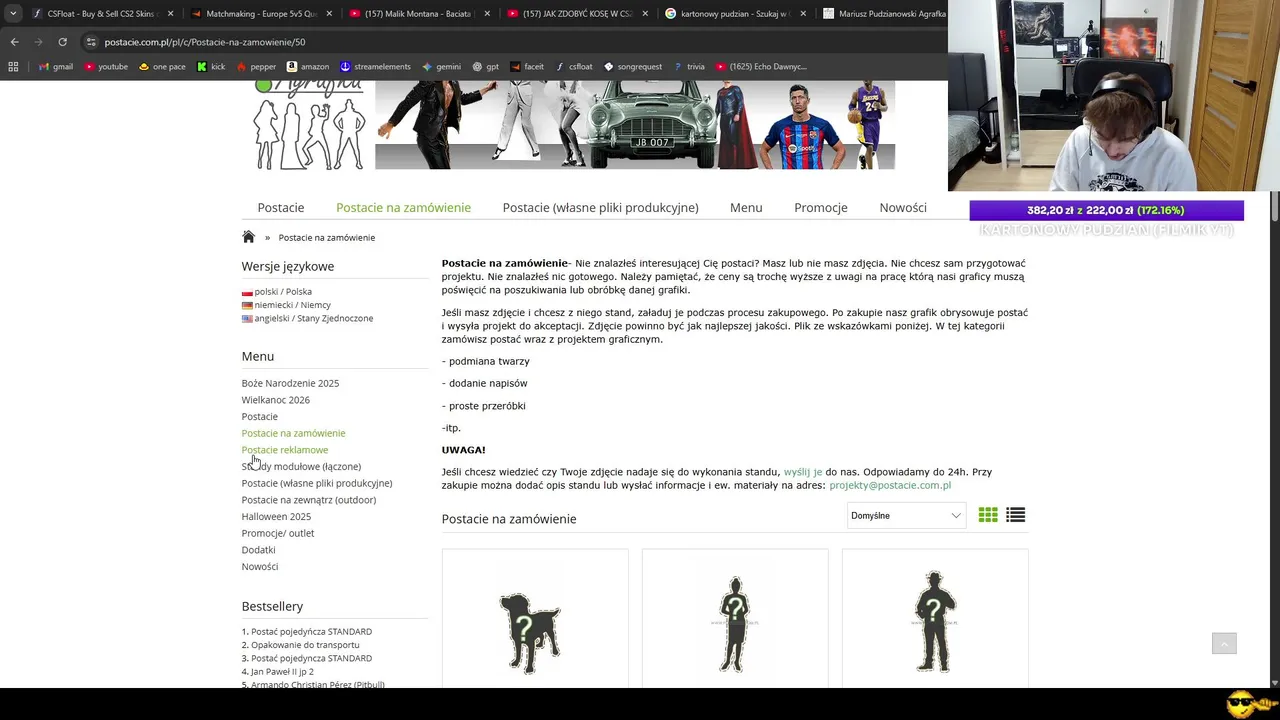Open the amazon bookmark
The image size is (1280, 720).
(x=308, y=67)
